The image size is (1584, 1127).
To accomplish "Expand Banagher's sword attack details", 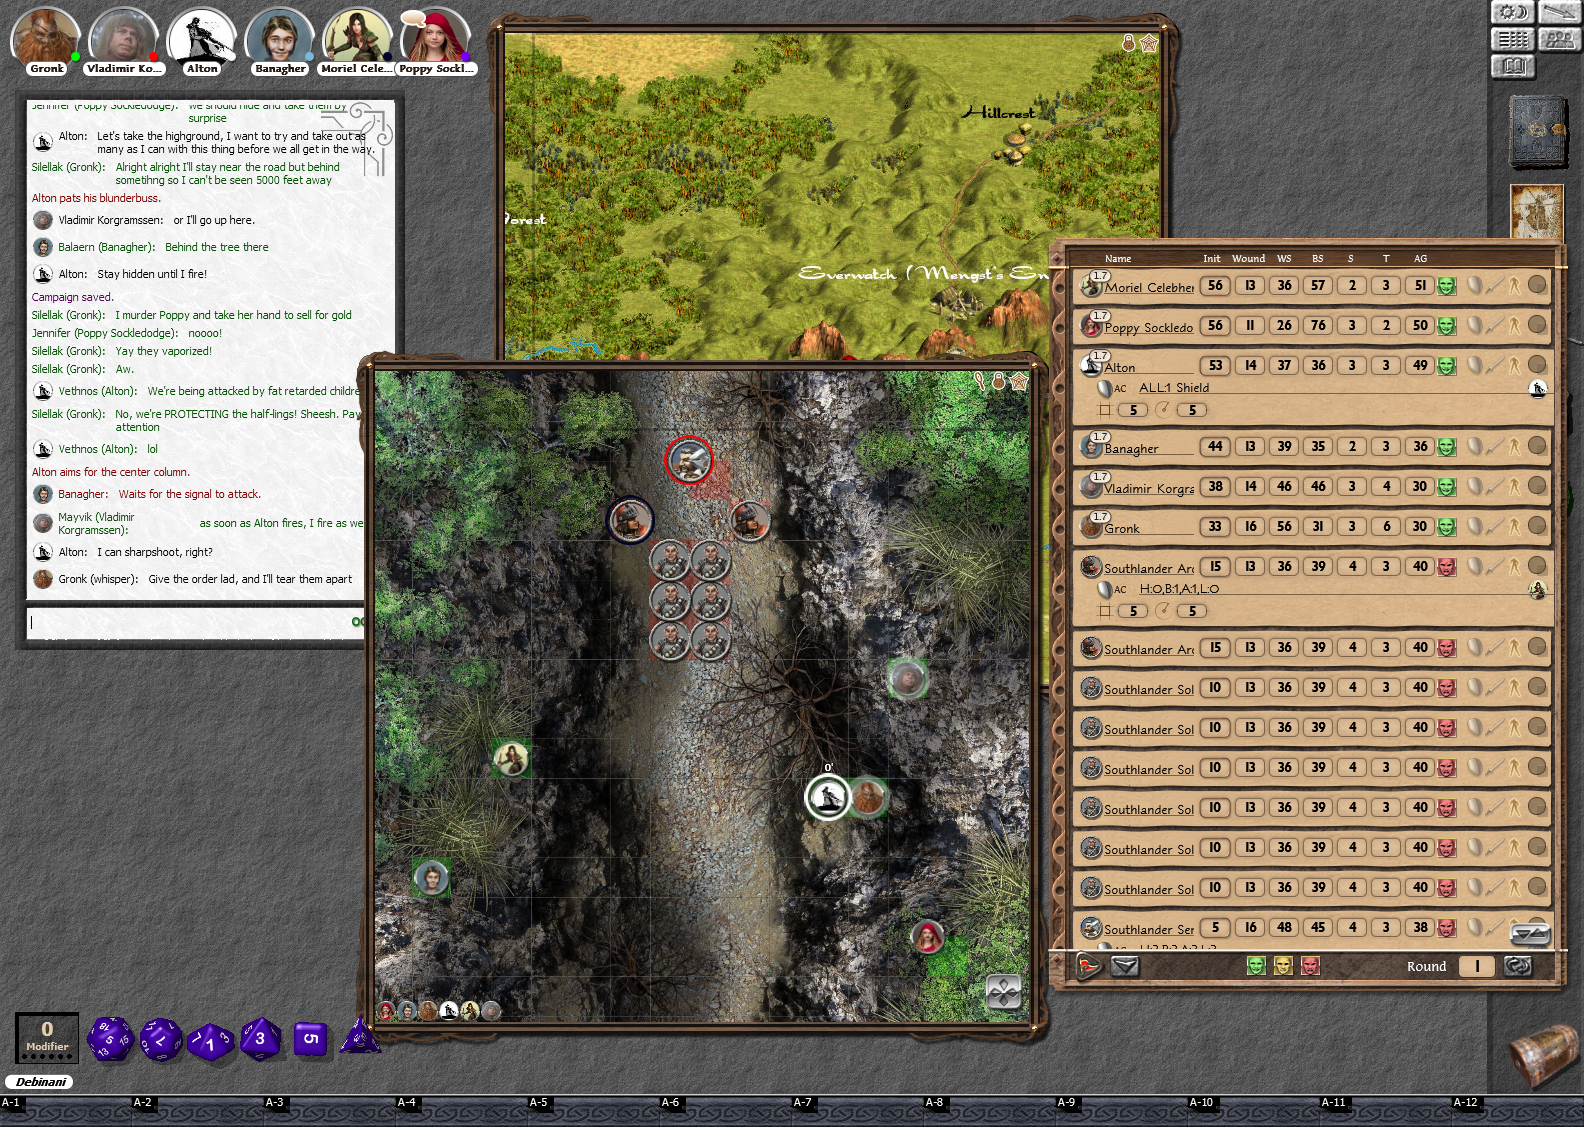I will (x=1495, y=447).
